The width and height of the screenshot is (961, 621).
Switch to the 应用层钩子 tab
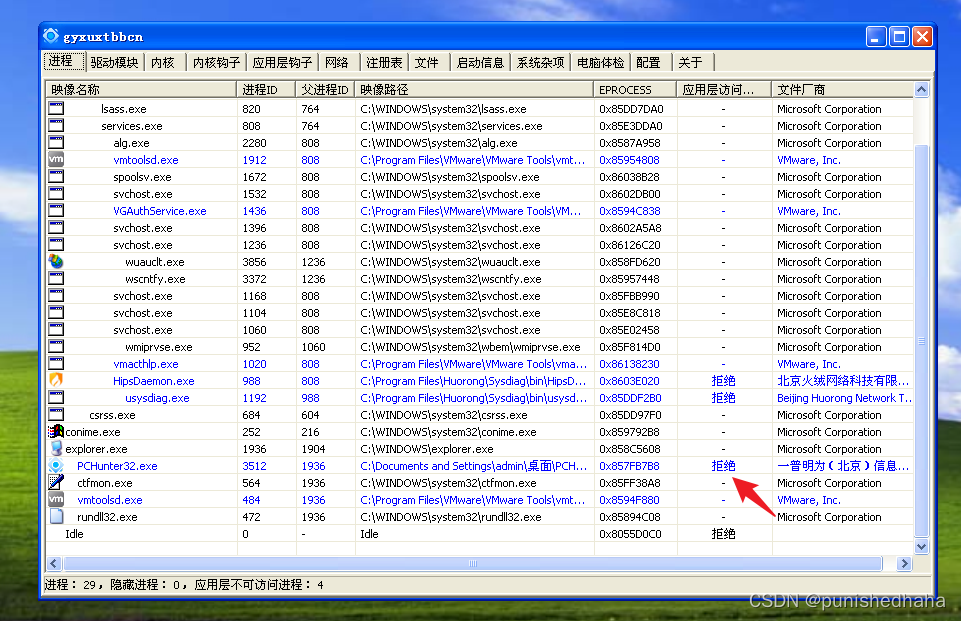point(282,63)
